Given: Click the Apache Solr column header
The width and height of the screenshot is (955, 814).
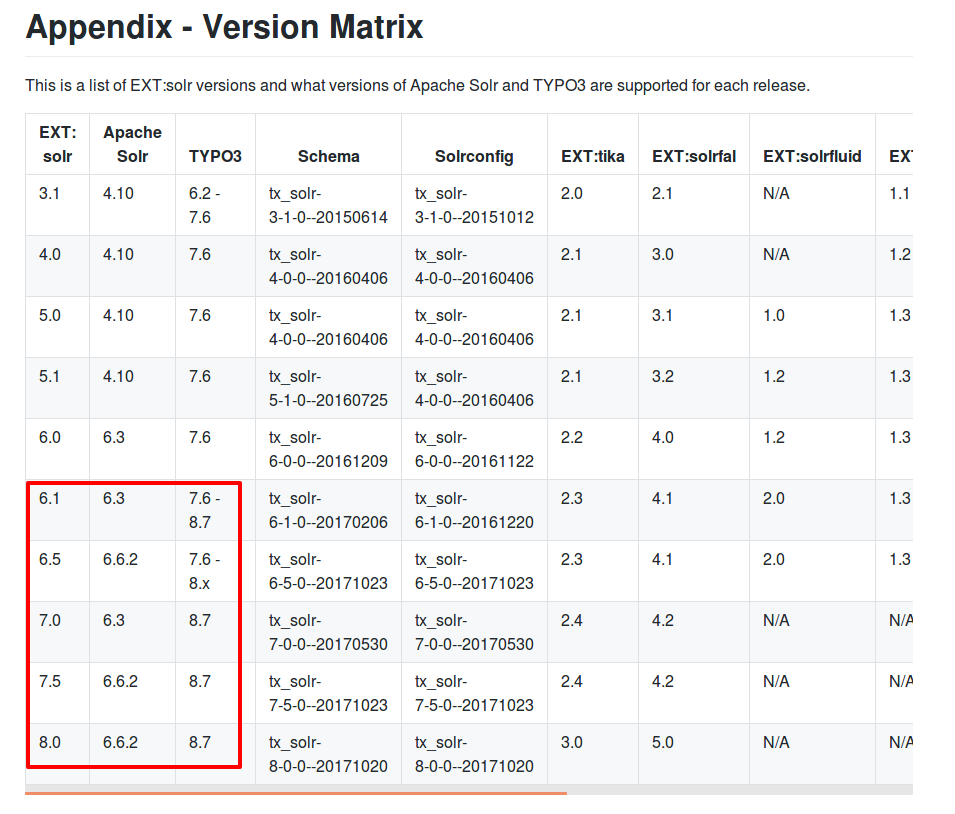Looking at the screenshot, I should [x=132, y=144].
